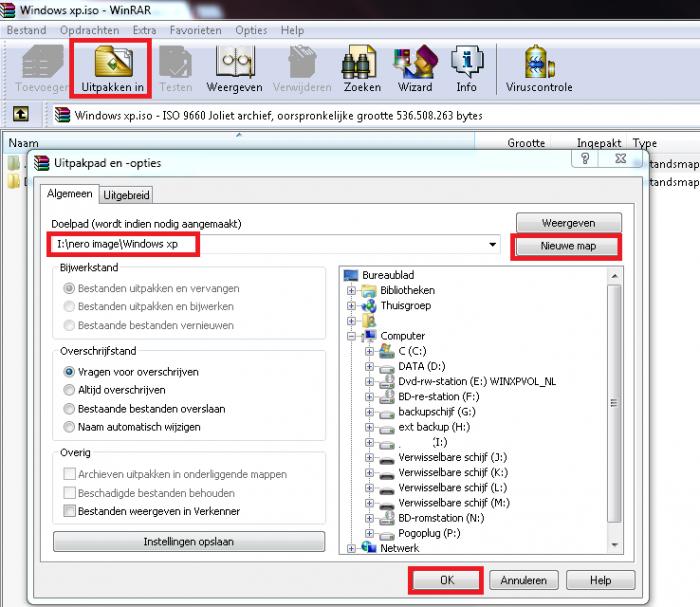Open the Favorieten menu

(196, 30)
